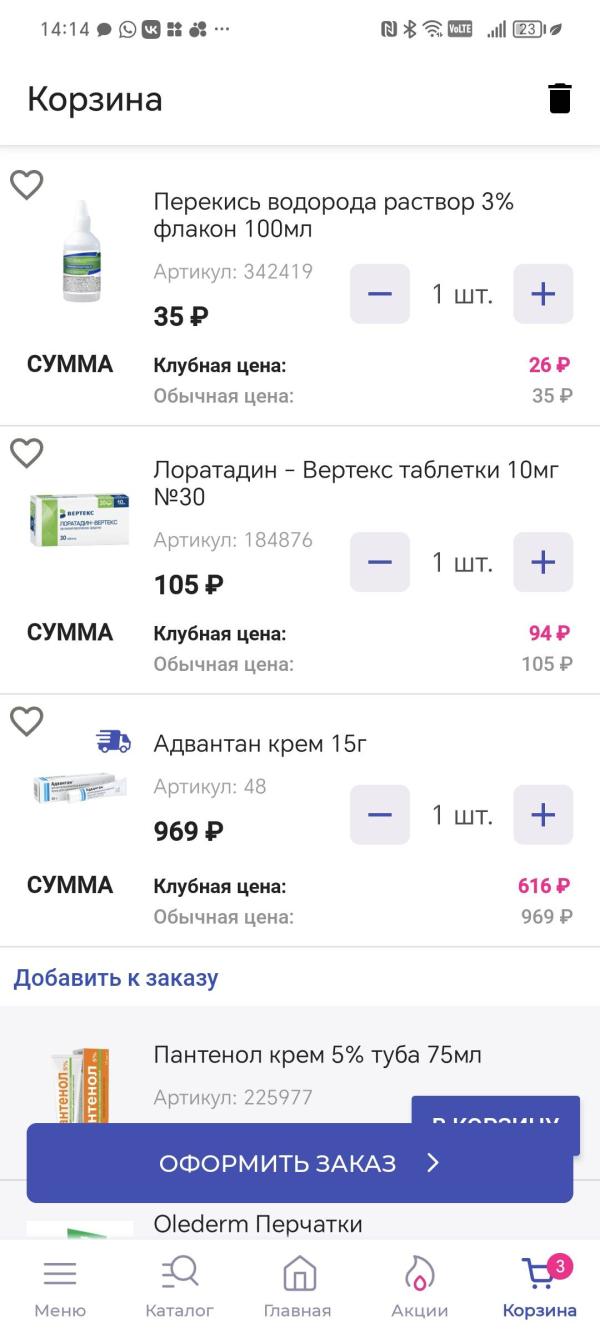Decrease the Перекись водорода quantity with minus
The image size is (600, 1332).
click(380, 294)
